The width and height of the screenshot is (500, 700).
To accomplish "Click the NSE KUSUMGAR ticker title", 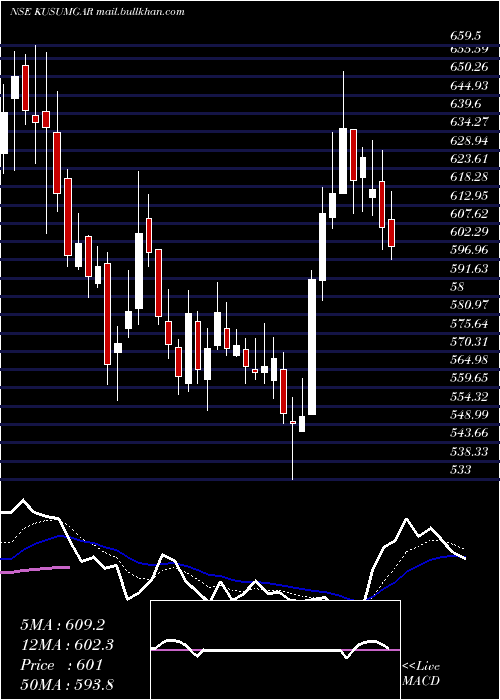I will [97, 12].
